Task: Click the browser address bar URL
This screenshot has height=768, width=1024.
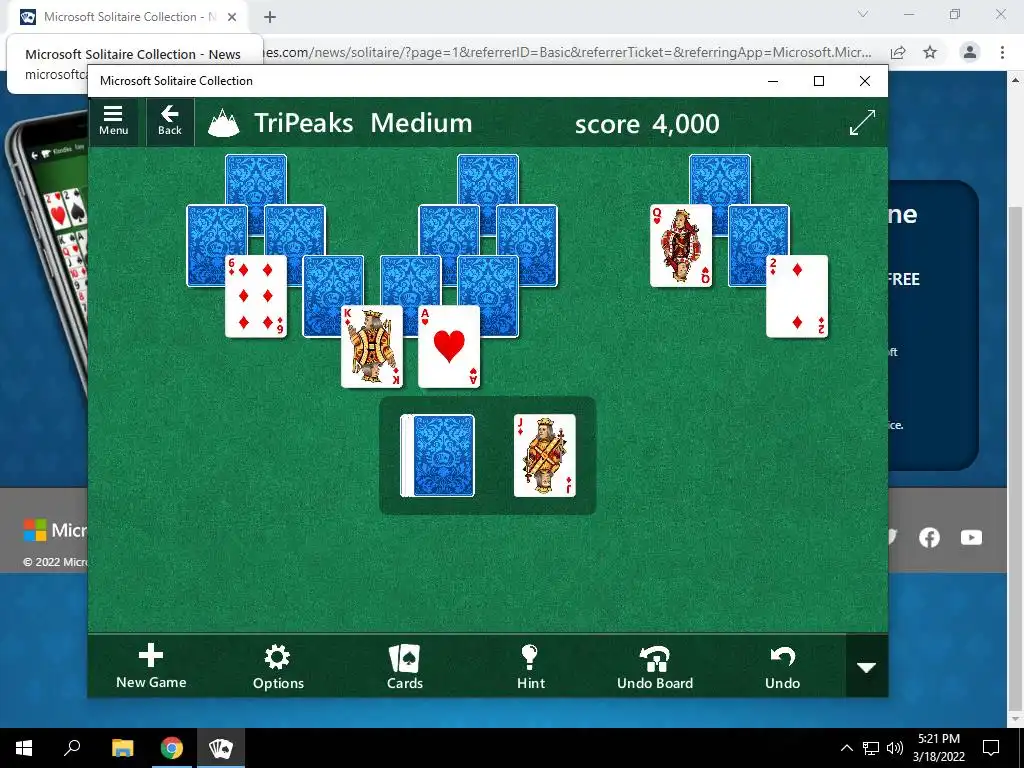Action: point(568,52)
